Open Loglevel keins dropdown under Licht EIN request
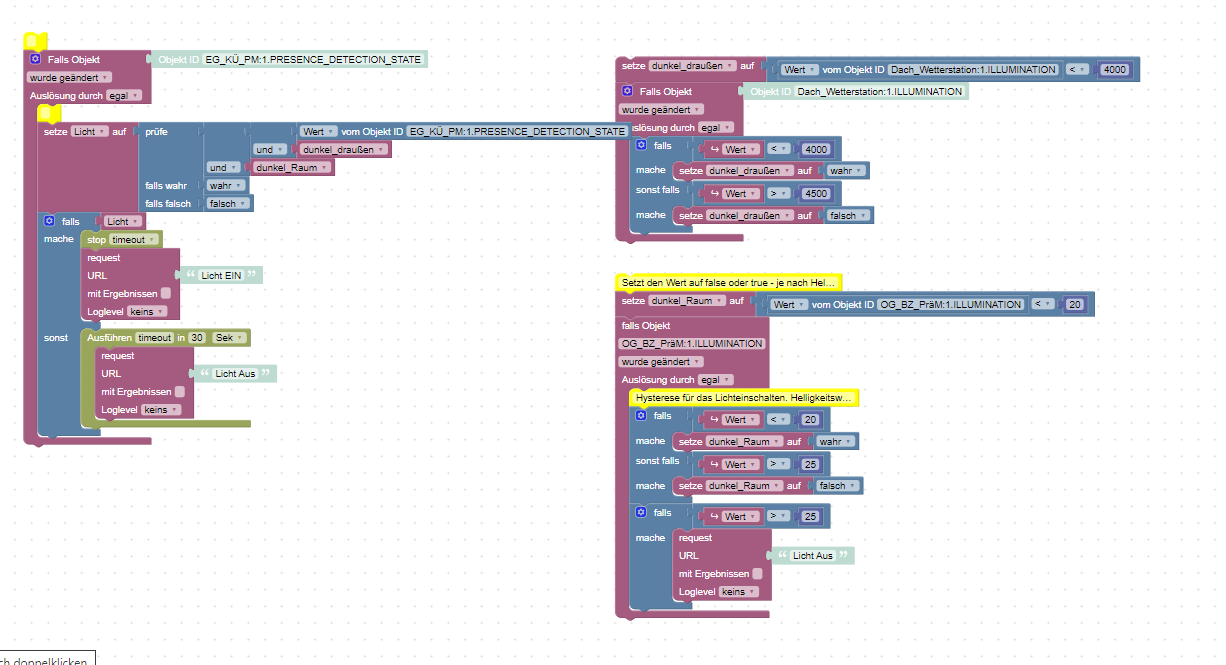This screenshot has height=665, width=1226. tap(148, 312)
